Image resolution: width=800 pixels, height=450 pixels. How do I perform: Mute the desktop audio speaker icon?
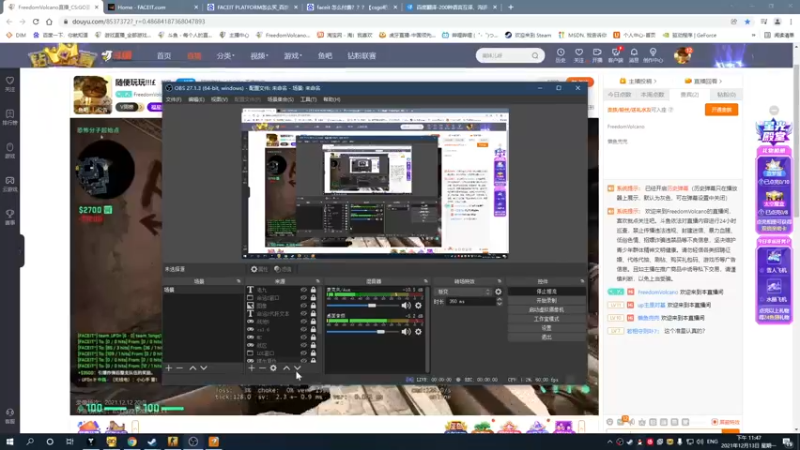[406, 332]
